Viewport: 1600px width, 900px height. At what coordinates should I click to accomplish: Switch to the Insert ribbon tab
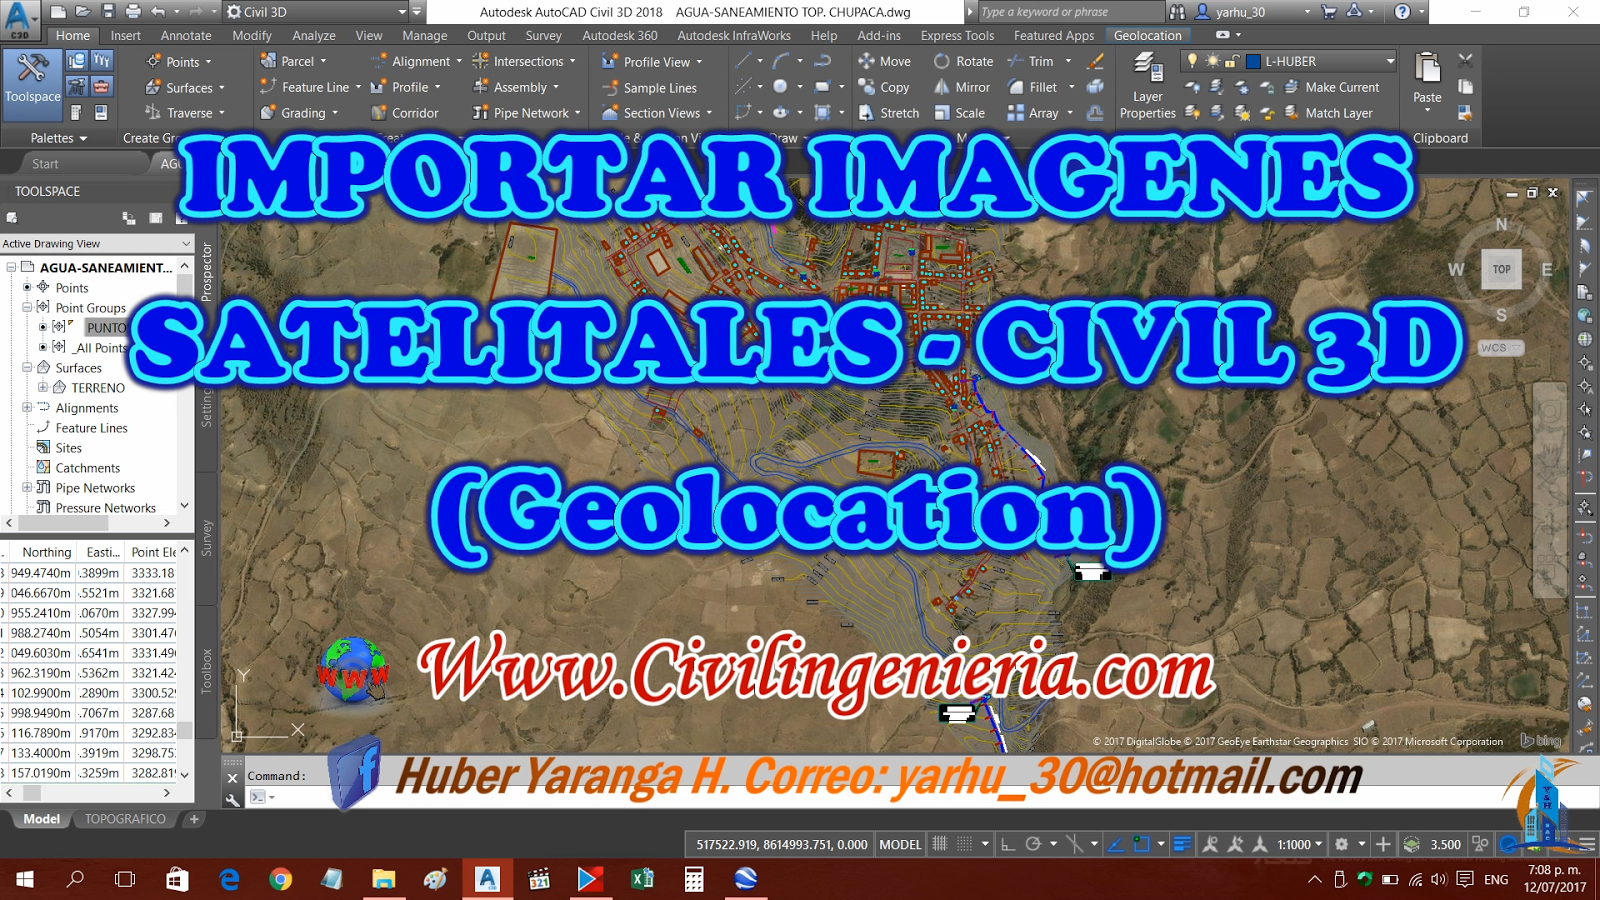coord(126,35)
